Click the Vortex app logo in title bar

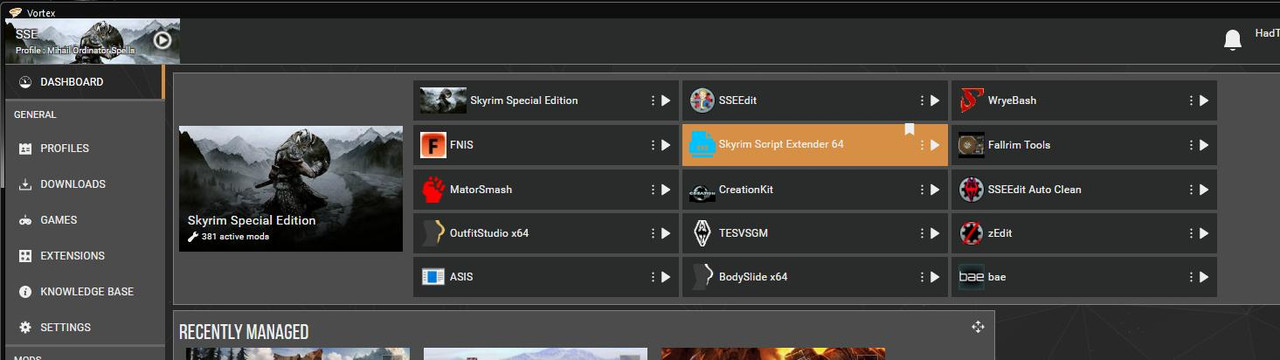[x=15, y=12]
